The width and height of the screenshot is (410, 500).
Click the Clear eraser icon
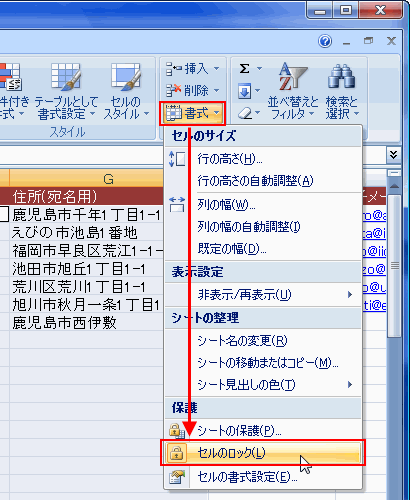(x=245, y=113)
